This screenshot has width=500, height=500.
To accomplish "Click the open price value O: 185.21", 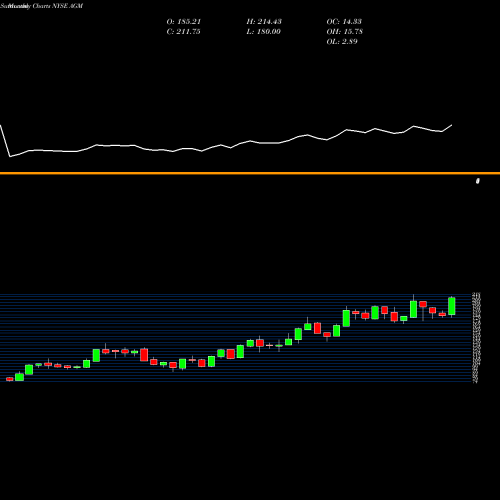I will point(184,22).
